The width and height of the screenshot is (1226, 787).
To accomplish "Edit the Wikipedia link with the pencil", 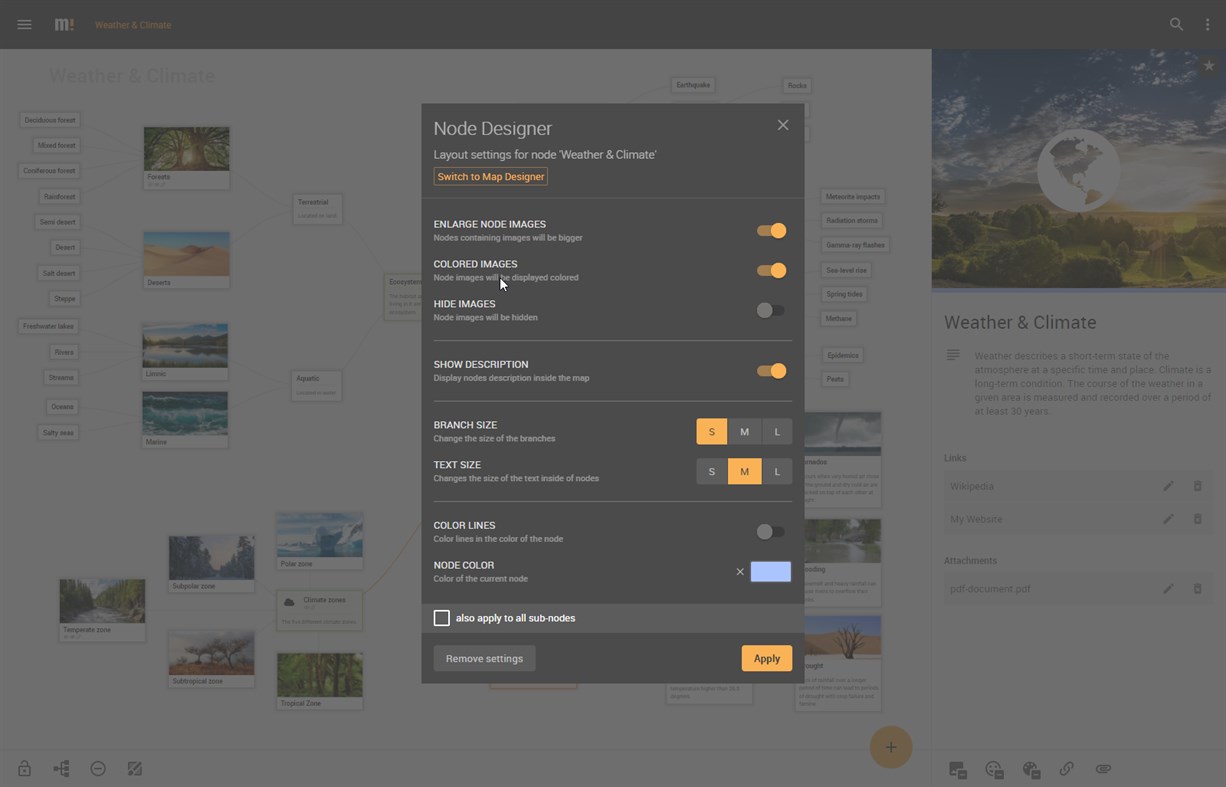I will [1168, 486].
